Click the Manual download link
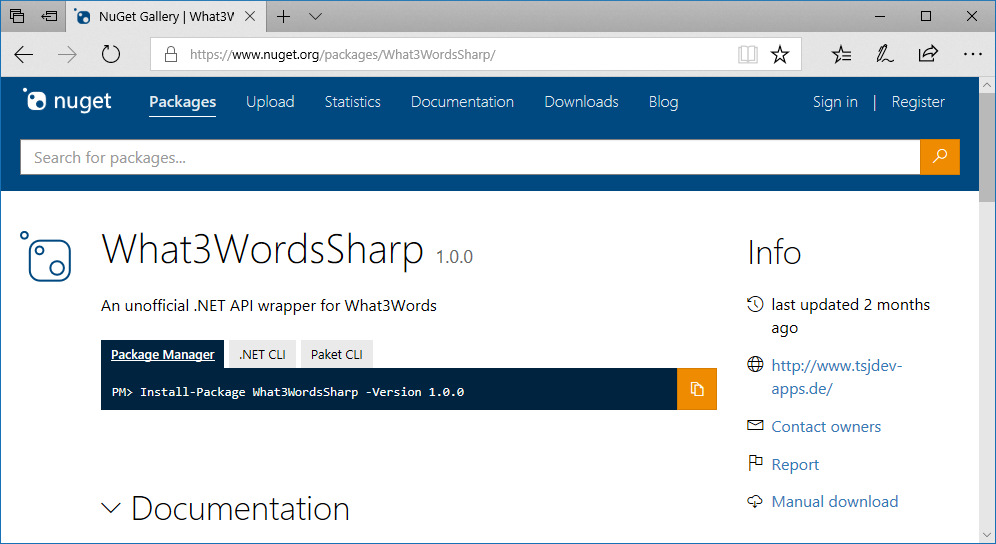996x544 pixels. click(x=834, y=501)
